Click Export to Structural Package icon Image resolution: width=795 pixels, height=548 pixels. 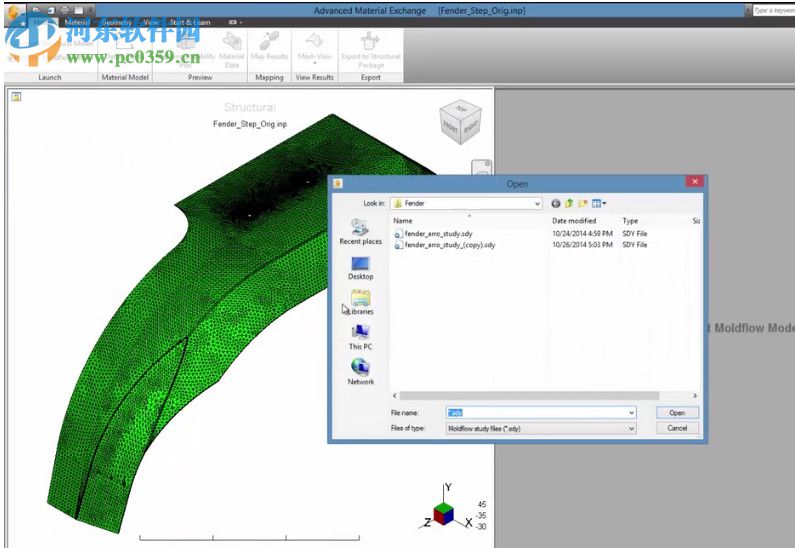[x=371, y=50]
